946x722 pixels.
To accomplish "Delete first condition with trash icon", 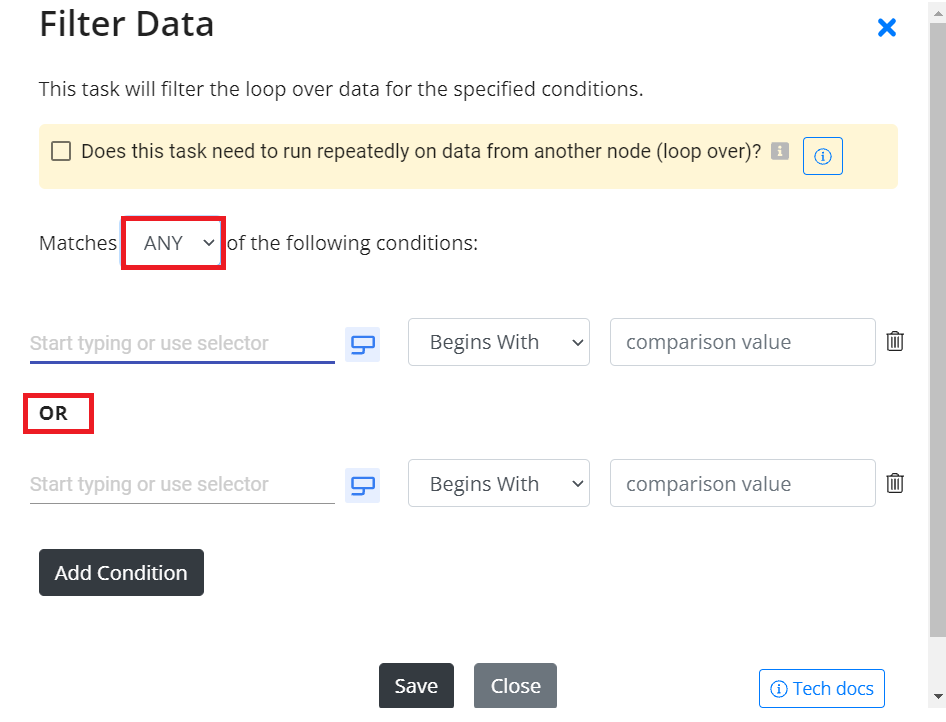I will 895,341.
